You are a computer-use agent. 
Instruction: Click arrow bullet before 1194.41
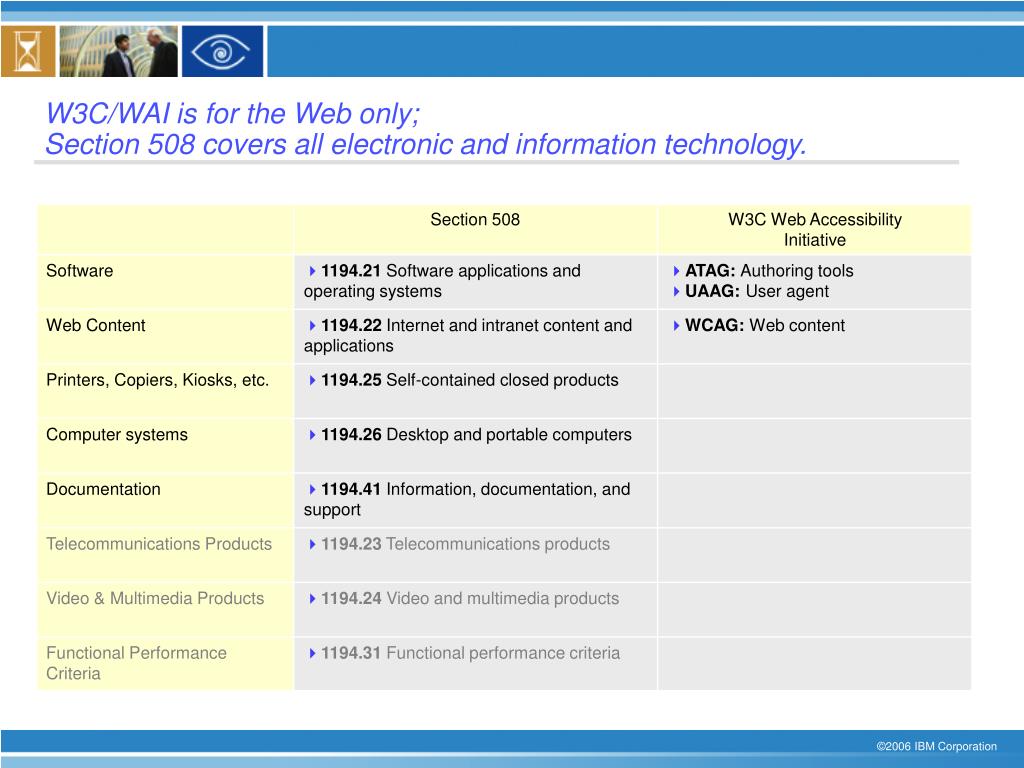(x=312, y=490)
